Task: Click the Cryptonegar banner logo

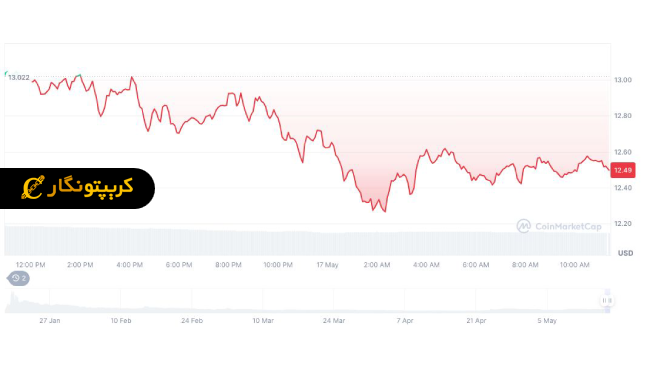Action: 77,188
